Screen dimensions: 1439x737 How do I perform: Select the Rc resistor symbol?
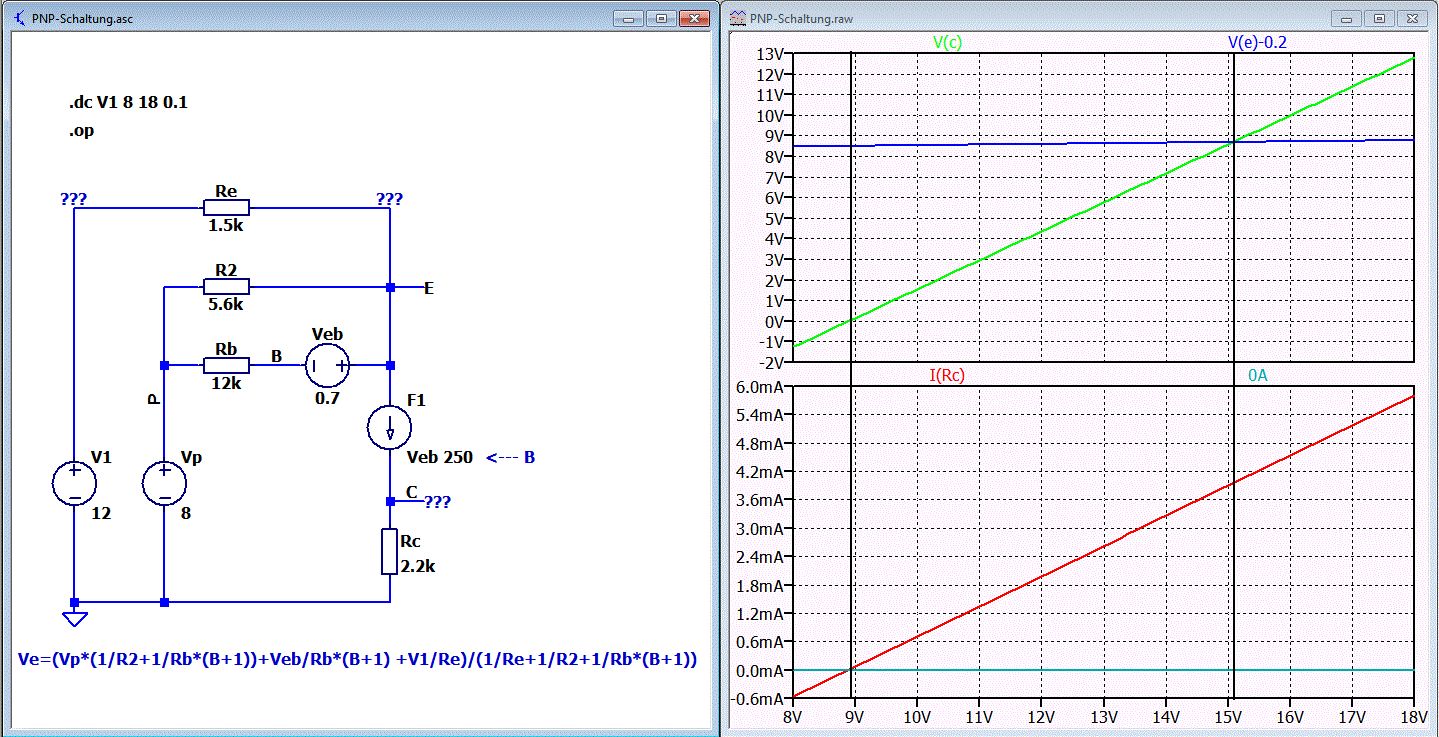point(389,552)
